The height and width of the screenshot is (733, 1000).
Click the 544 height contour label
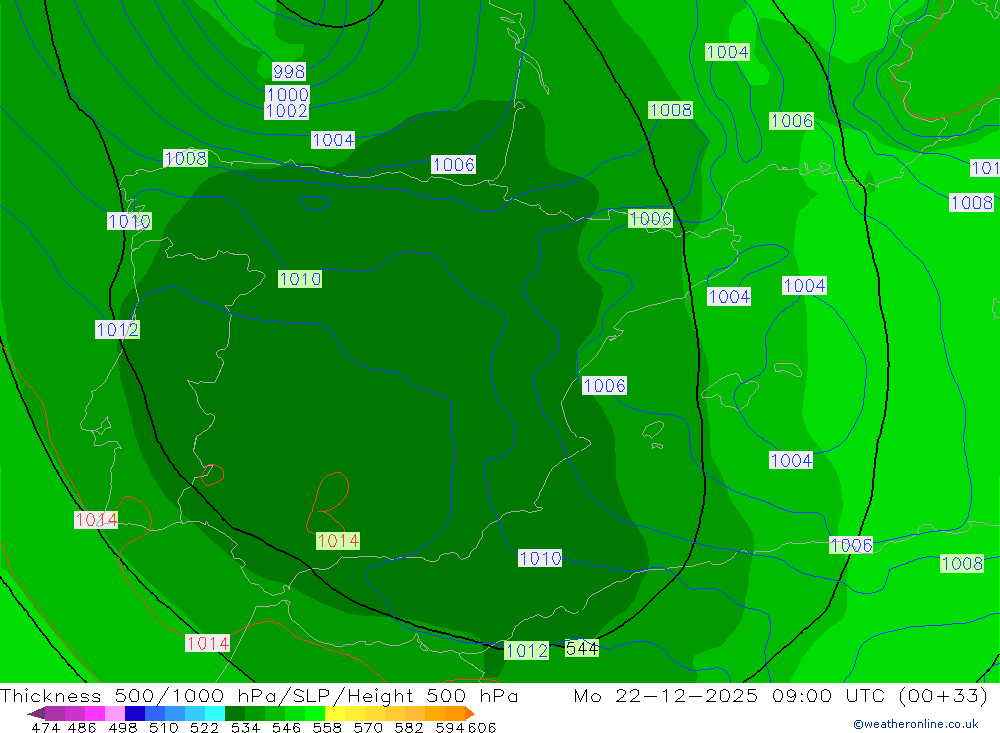pyautogui.click(x=582, y=648)
